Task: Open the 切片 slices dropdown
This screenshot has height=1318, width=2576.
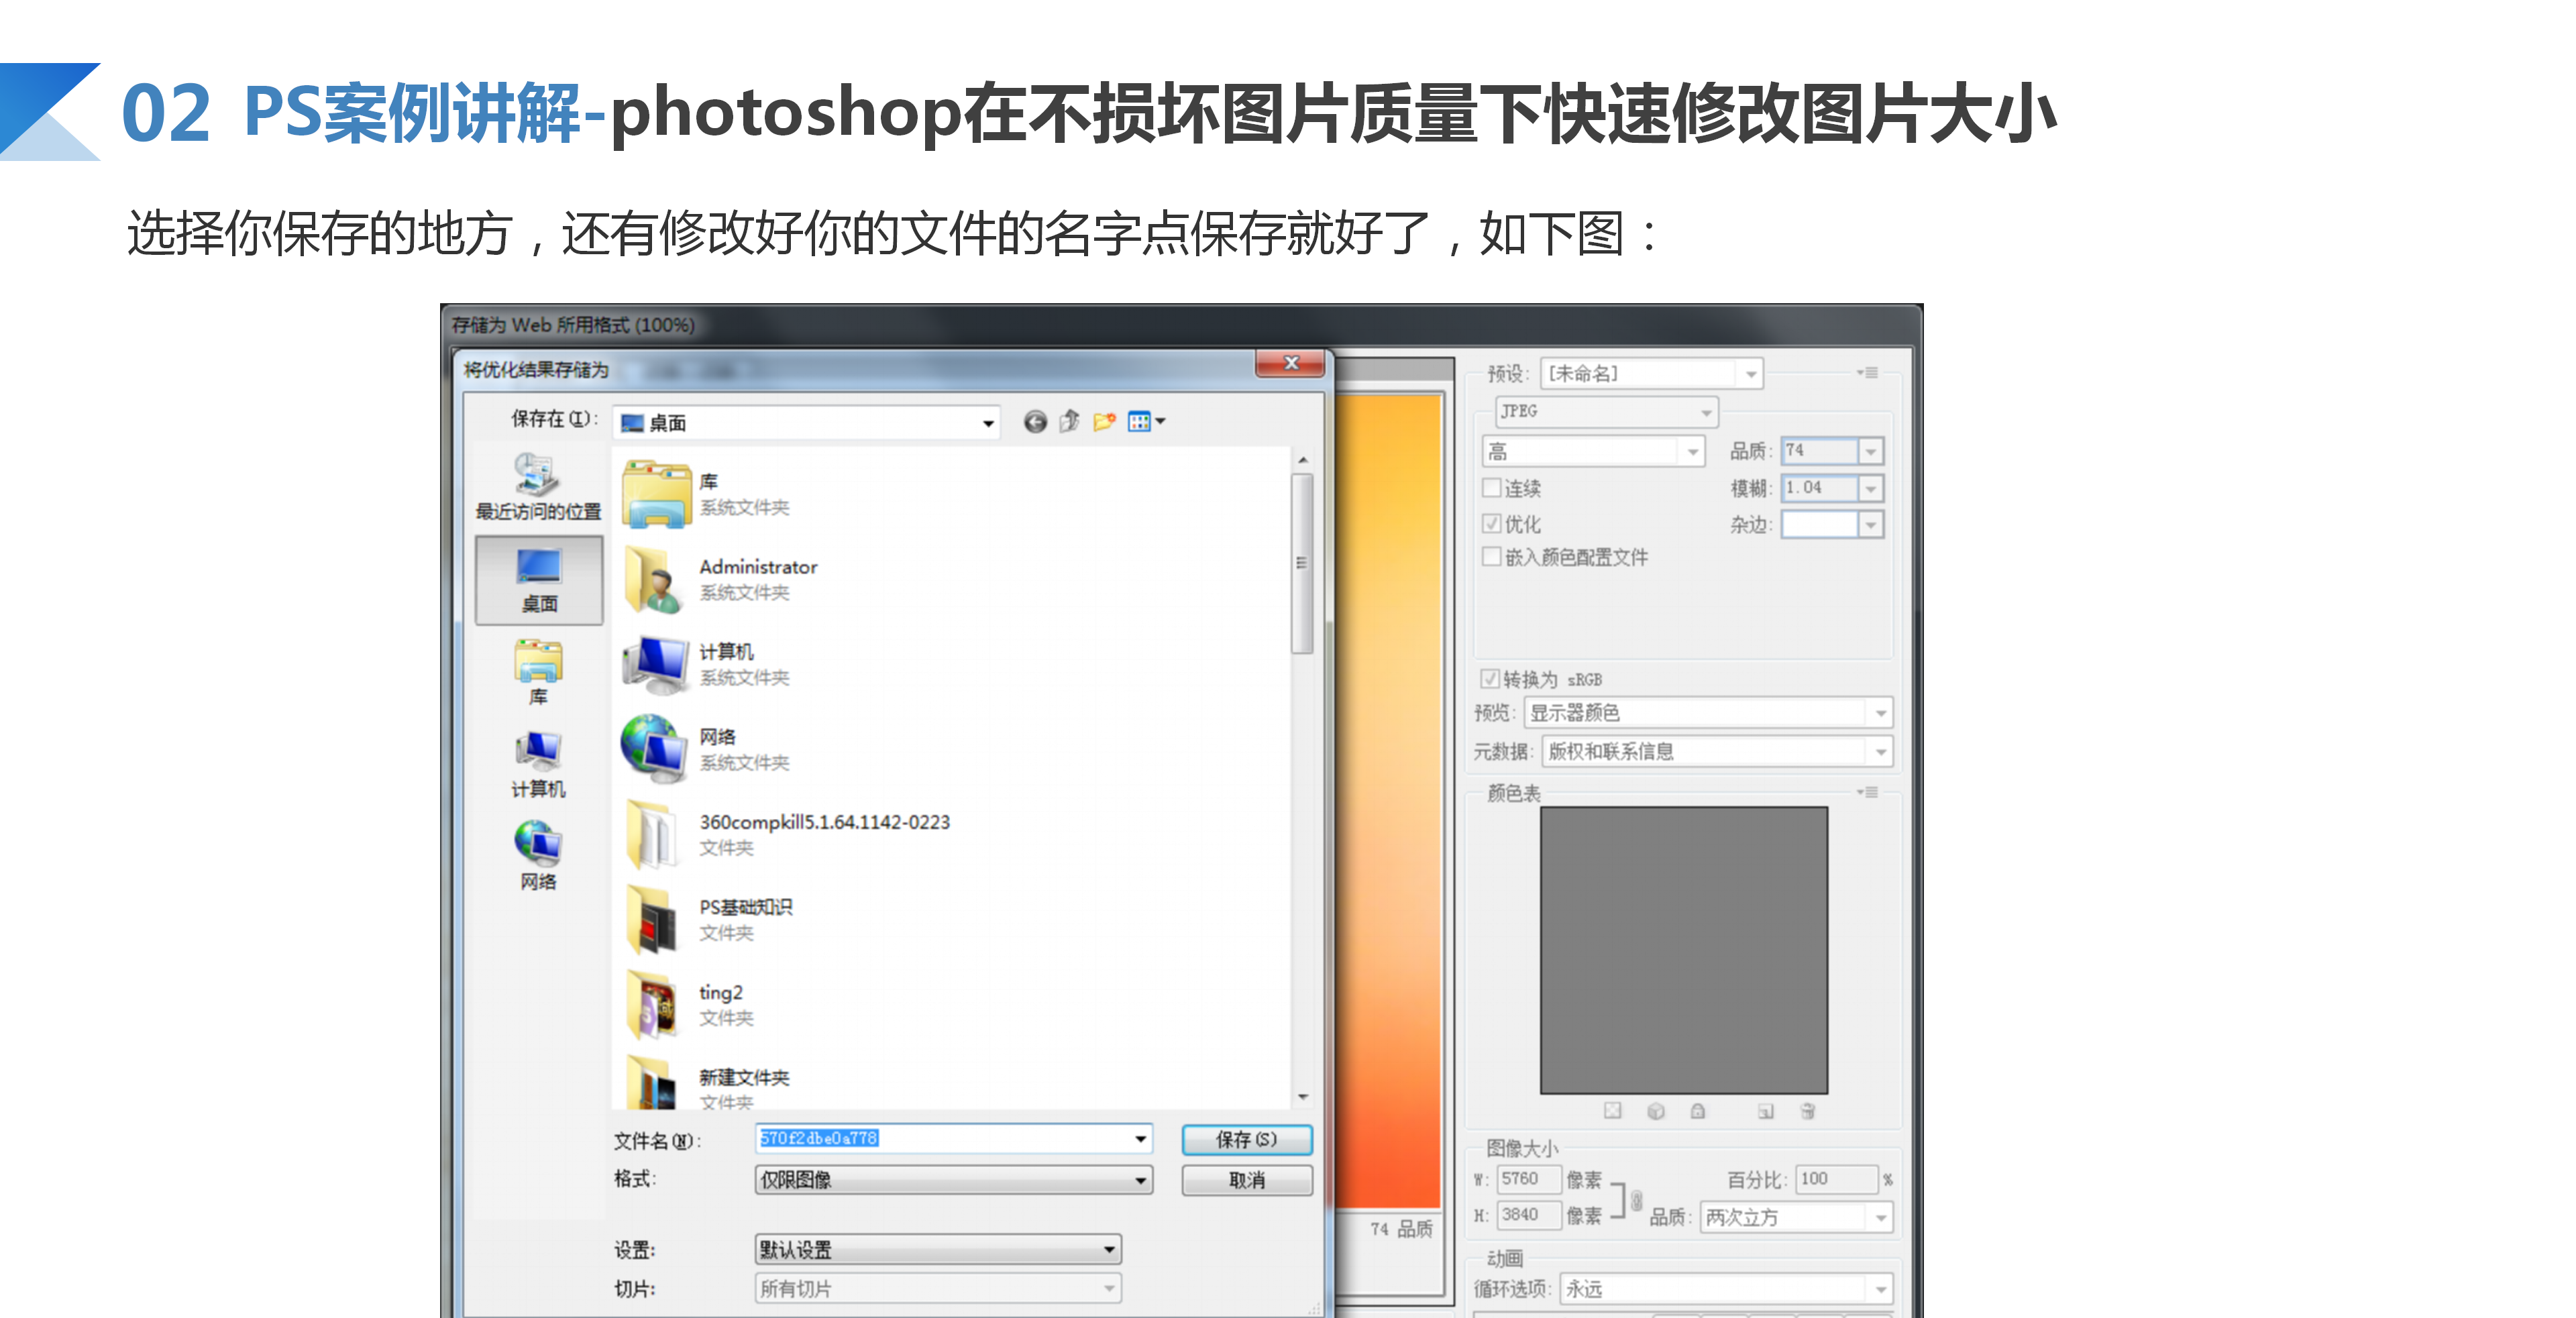Action: tap(938, 1288)
